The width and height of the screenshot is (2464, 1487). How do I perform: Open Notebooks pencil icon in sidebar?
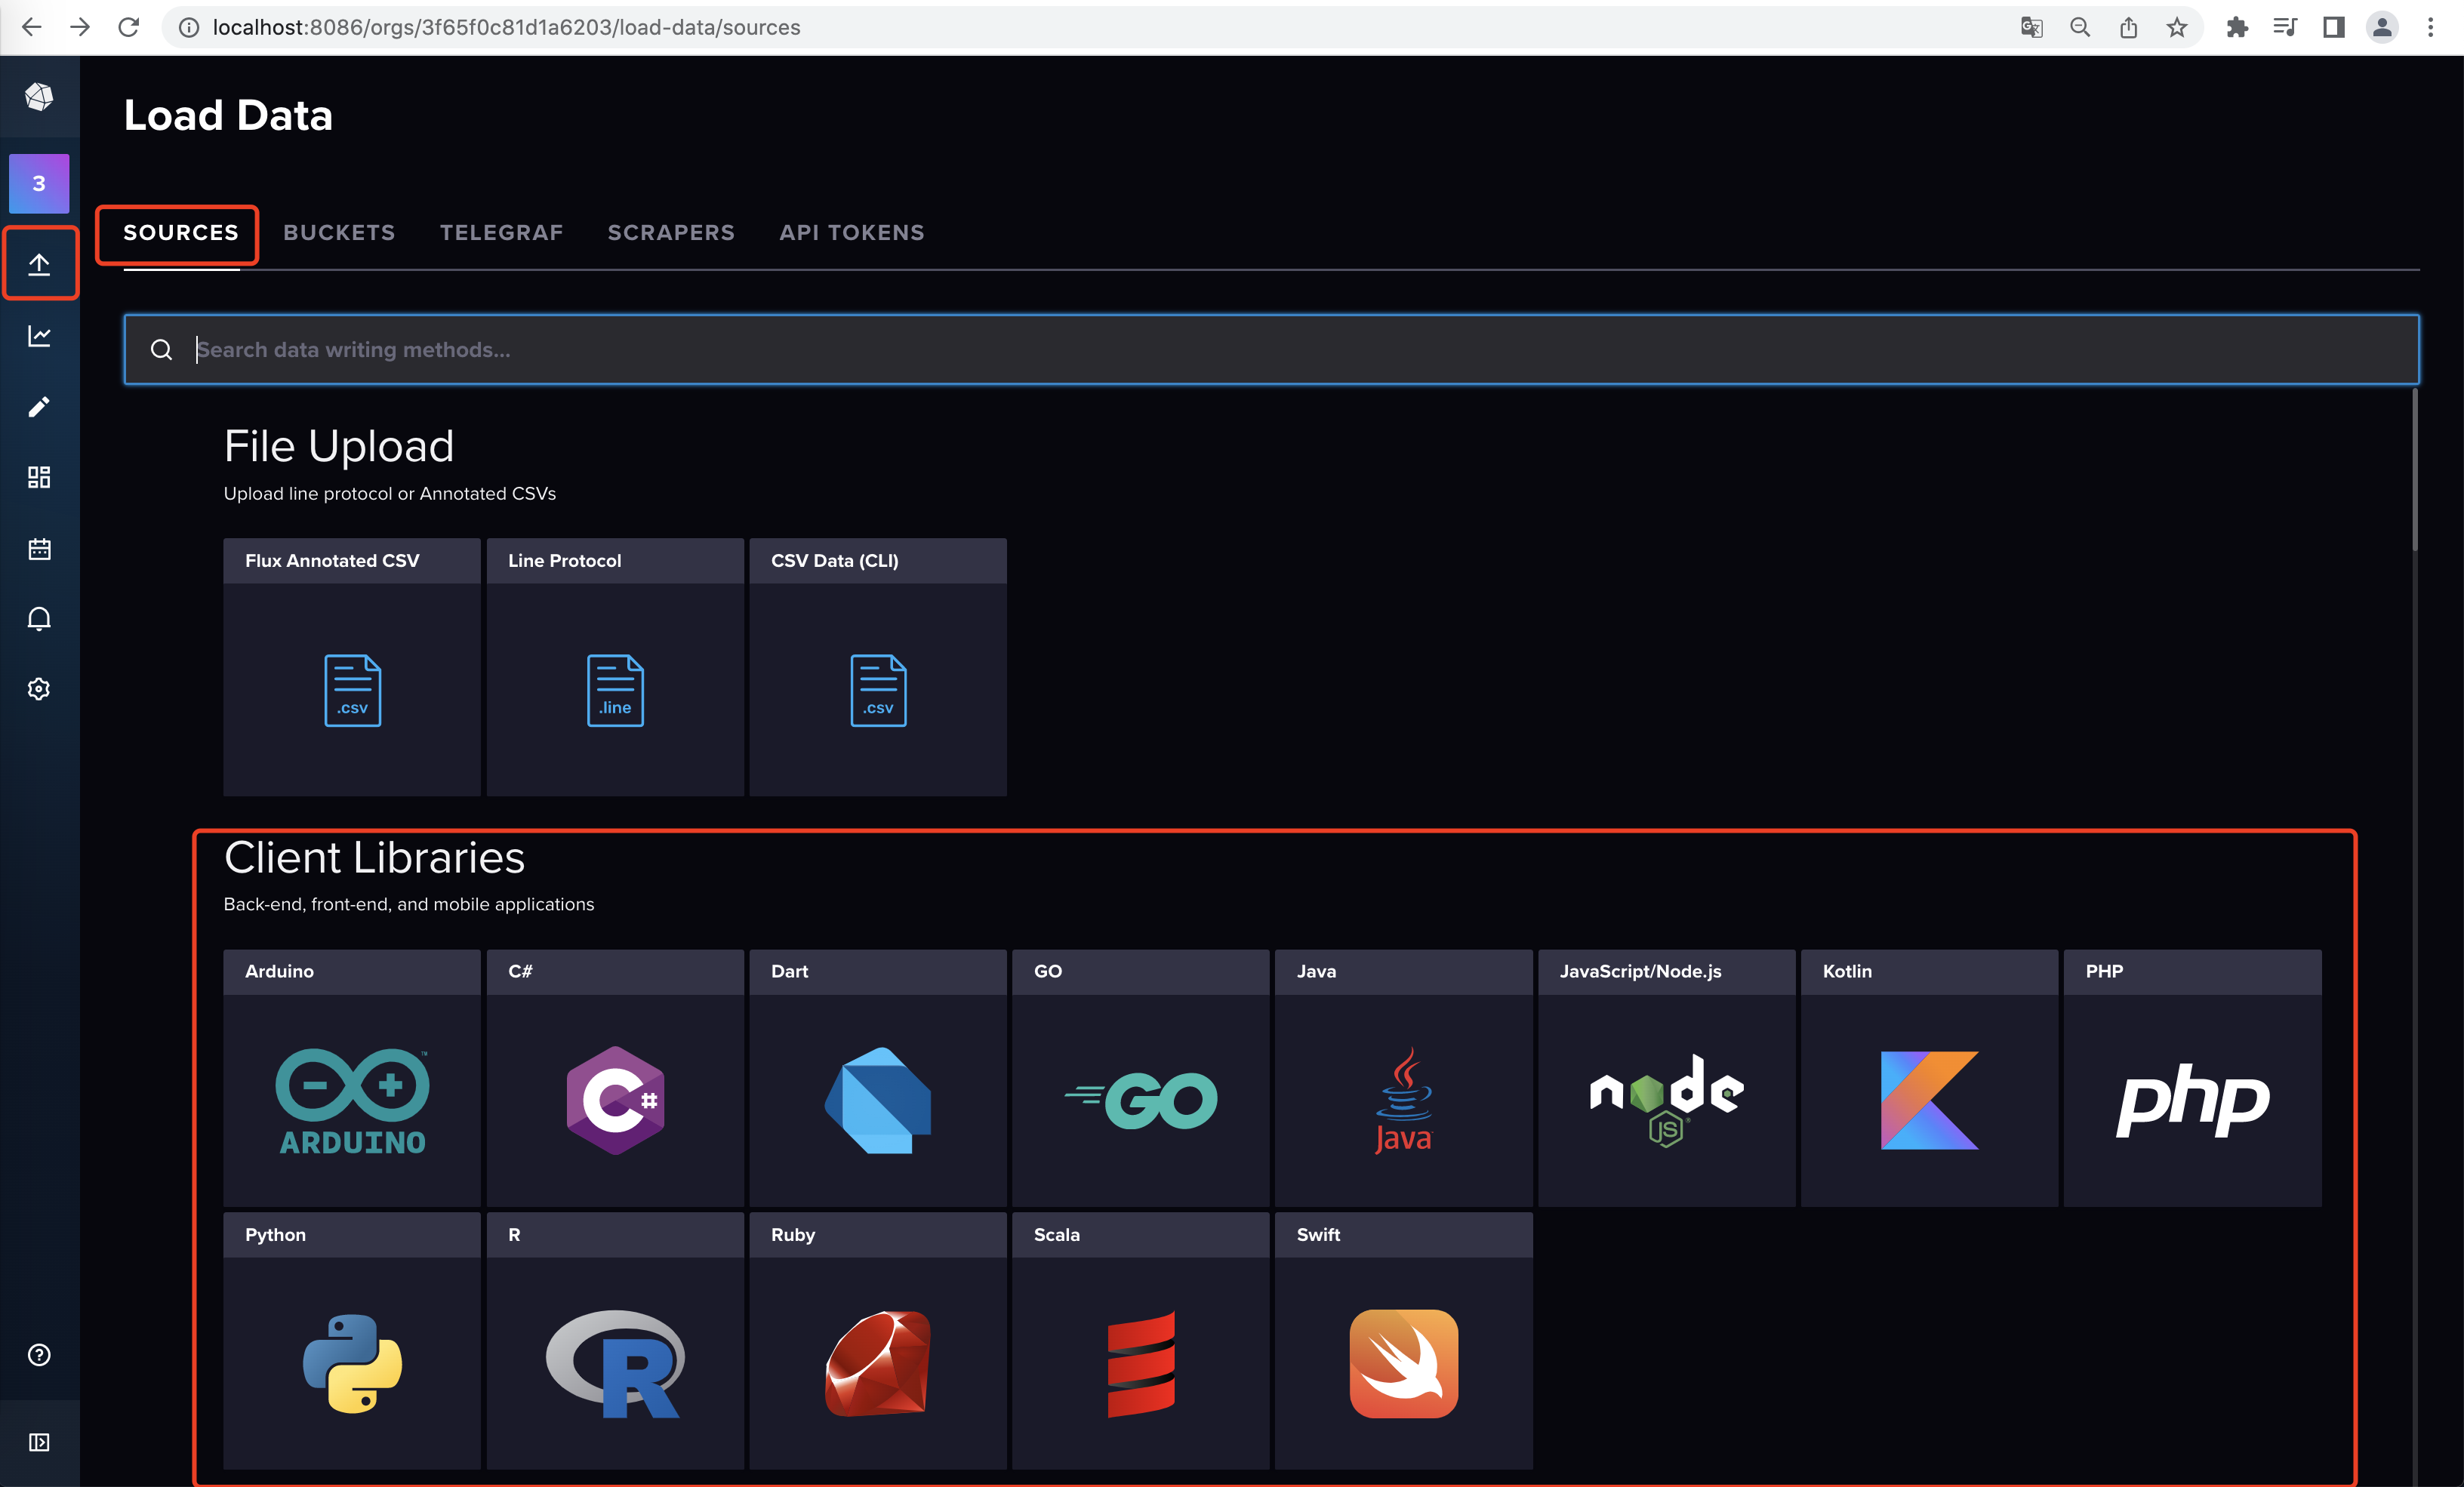click(39, 407)
